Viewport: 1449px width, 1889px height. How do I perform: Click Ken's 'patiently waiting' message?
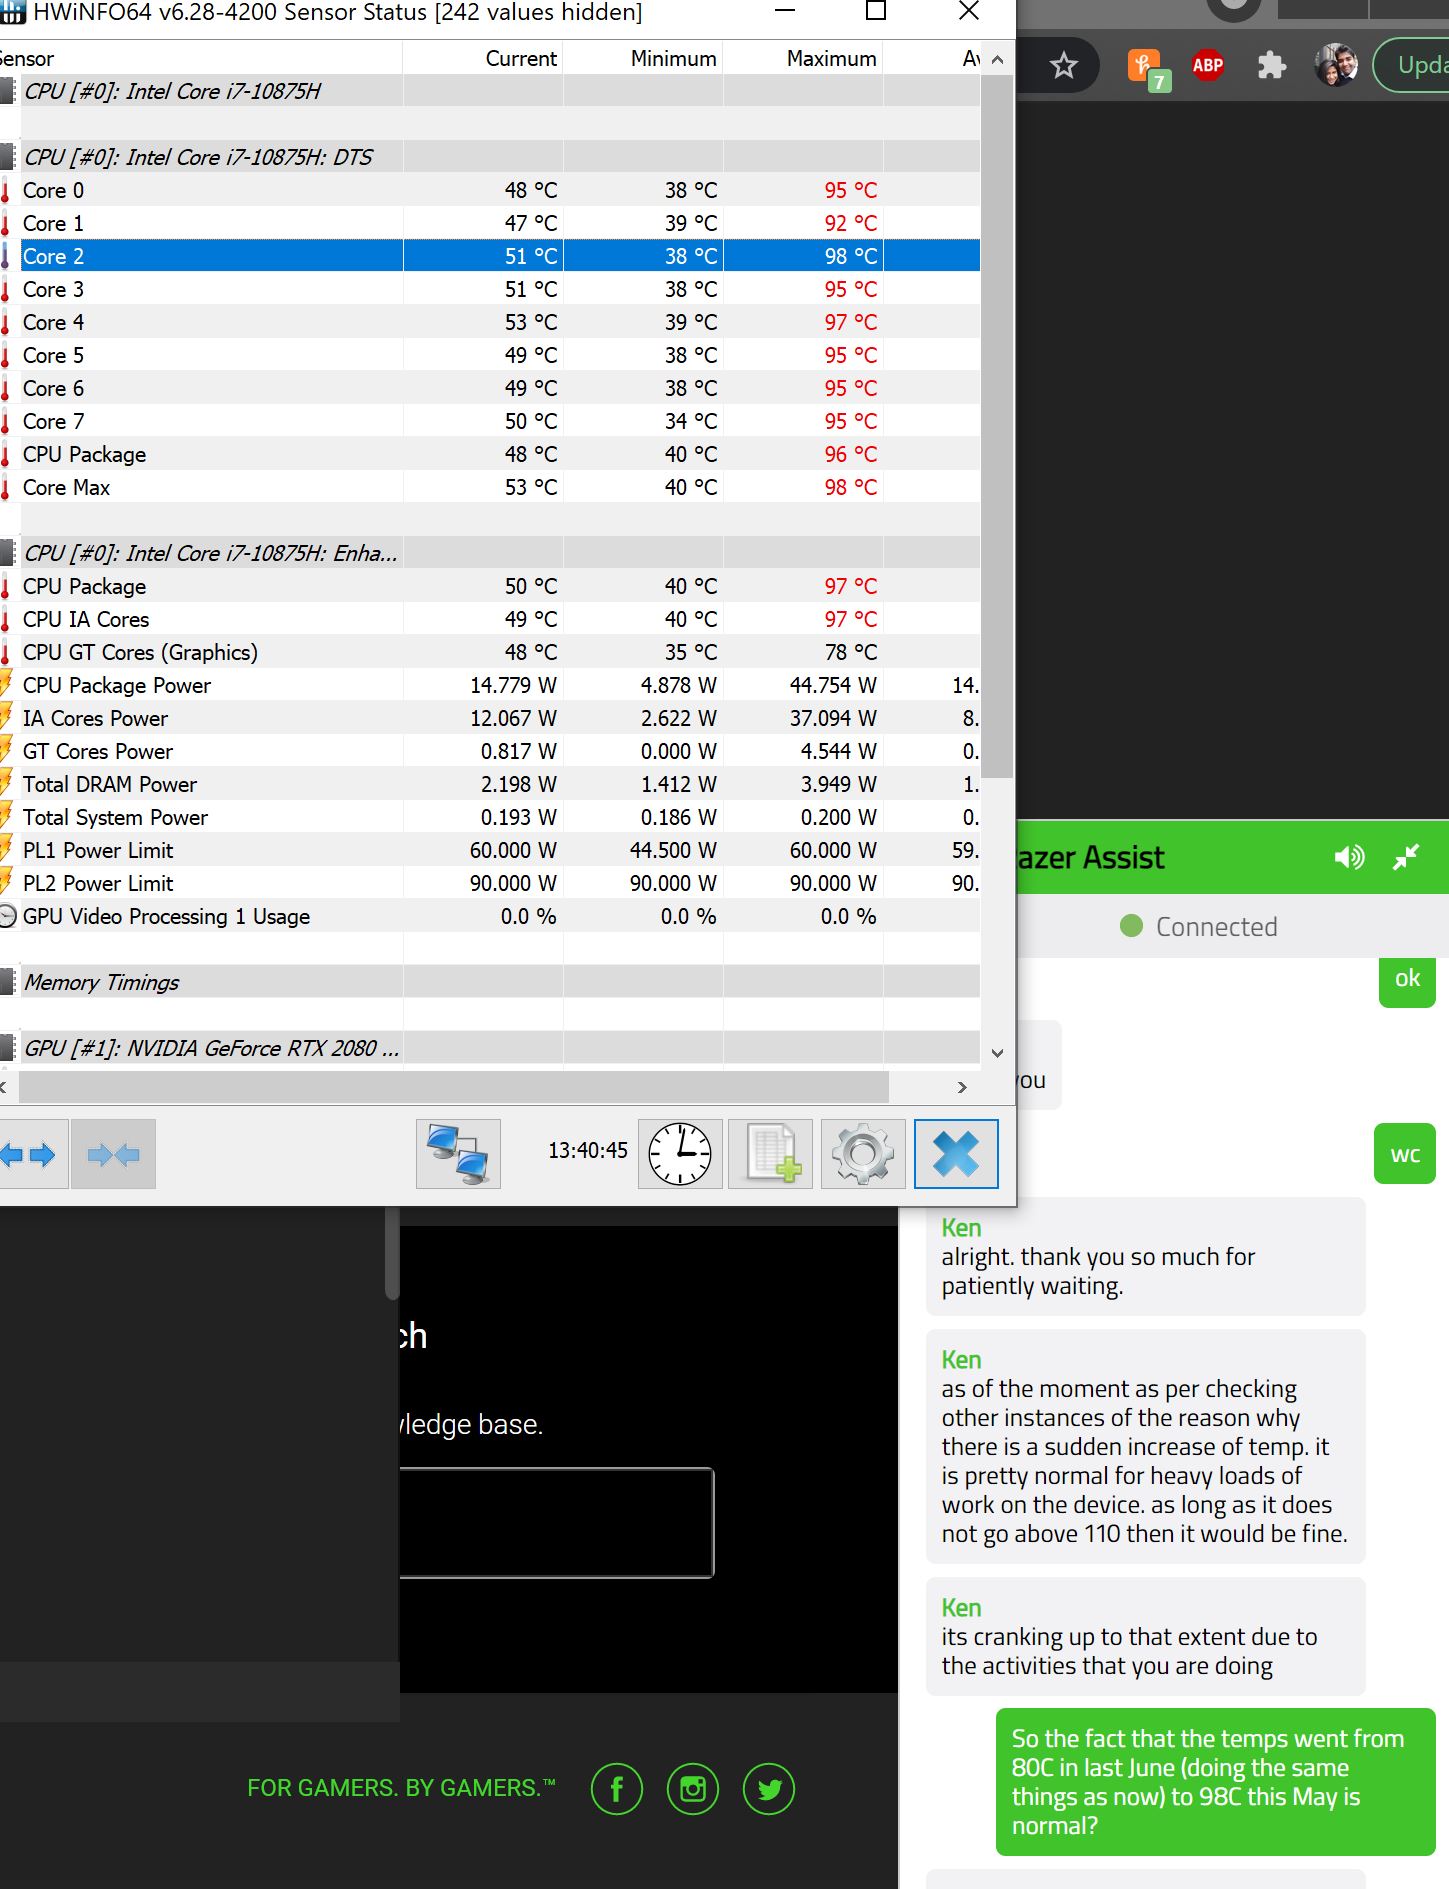point(1146,1257)
